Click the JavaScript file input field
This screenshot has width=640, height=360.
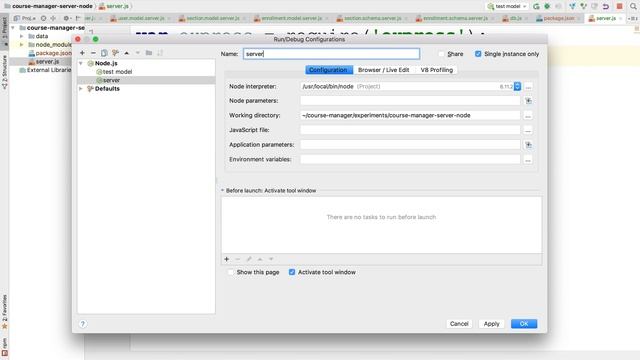(x=410, y=130)
